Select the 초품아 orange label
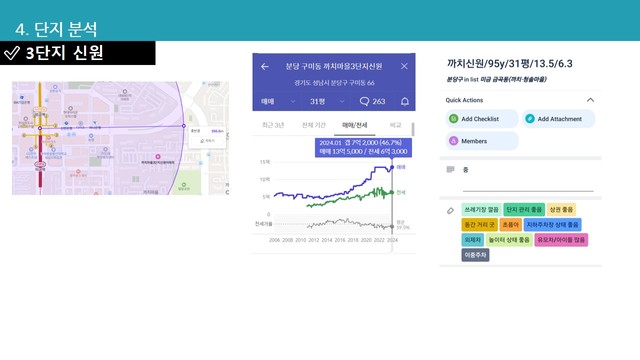The width and height of the screenshot is (640, 360). click(511, 224)
